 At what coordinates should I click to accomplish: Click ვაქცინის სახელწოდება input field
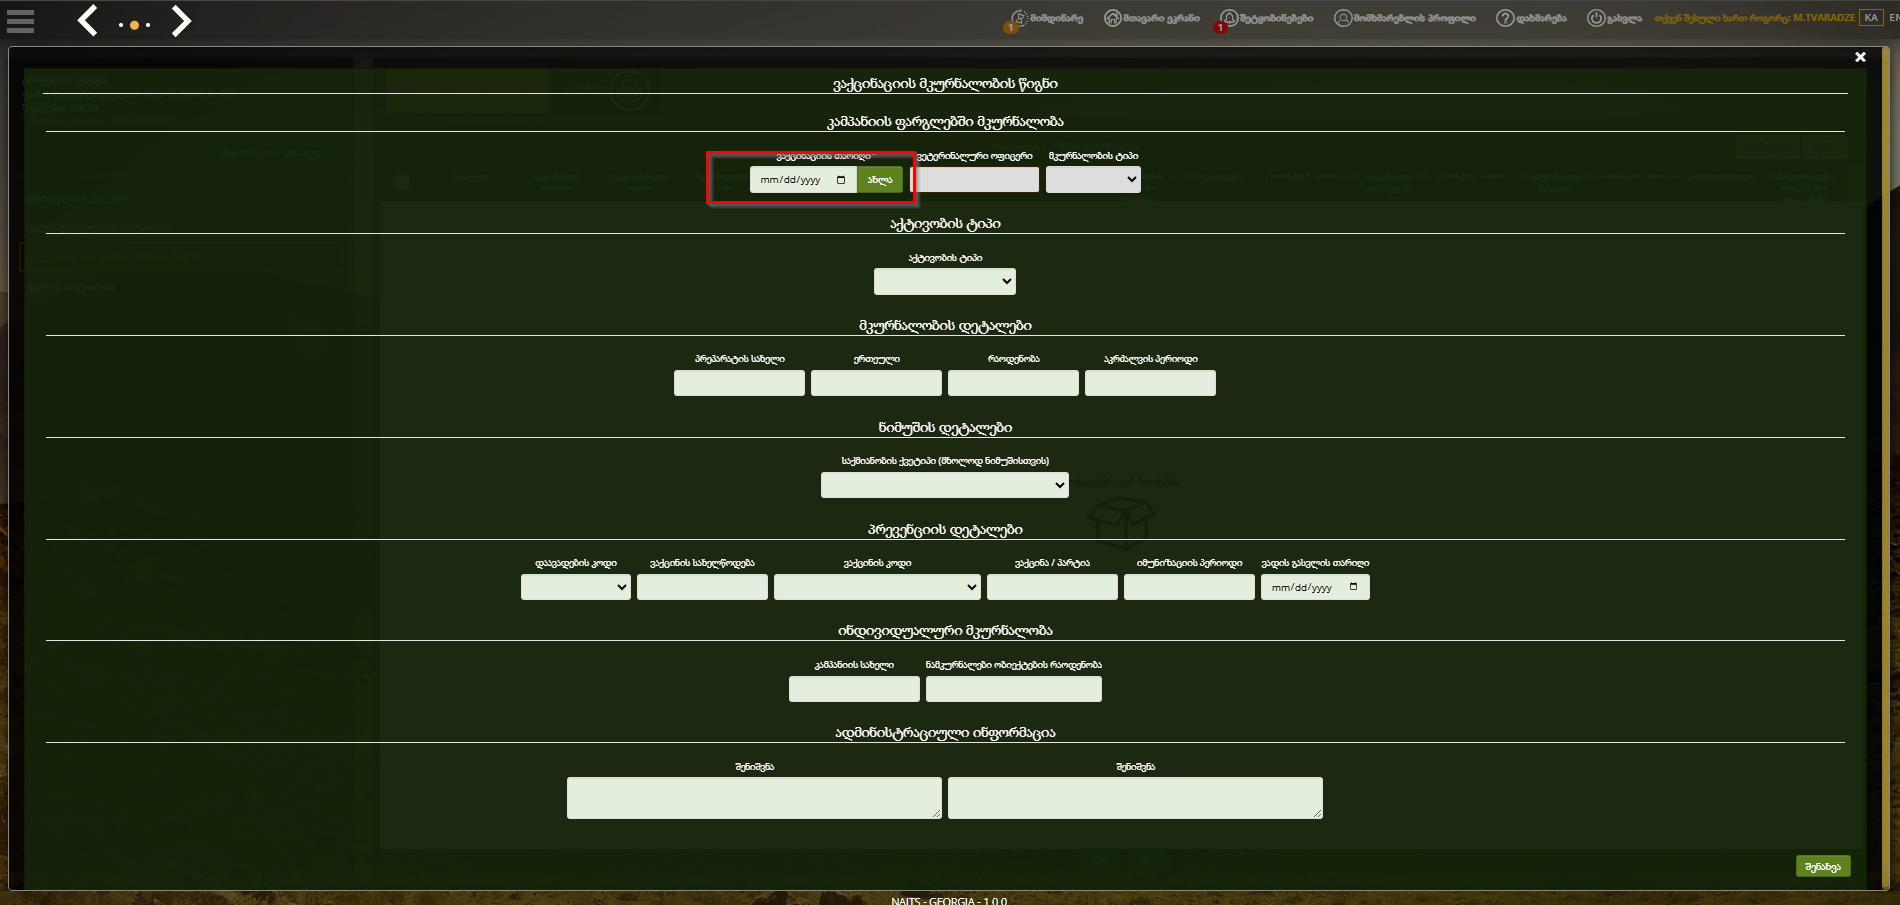tap(702, 587)
